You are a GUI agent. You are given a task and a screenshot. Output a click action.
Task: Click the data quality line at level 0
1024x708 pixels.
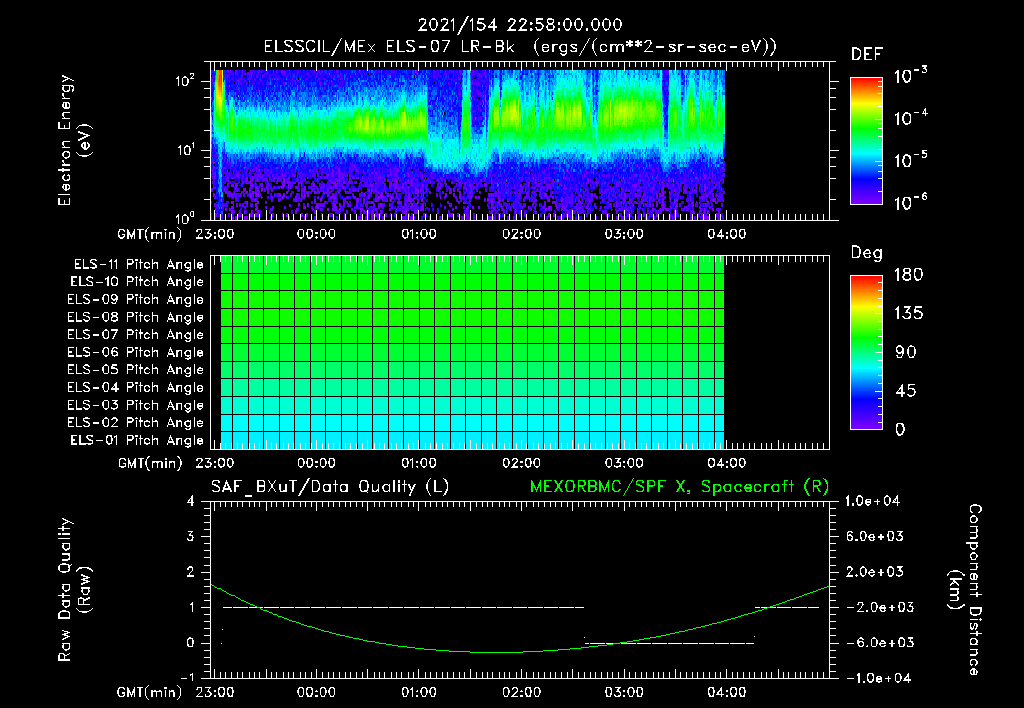click(x=669, y=643)
